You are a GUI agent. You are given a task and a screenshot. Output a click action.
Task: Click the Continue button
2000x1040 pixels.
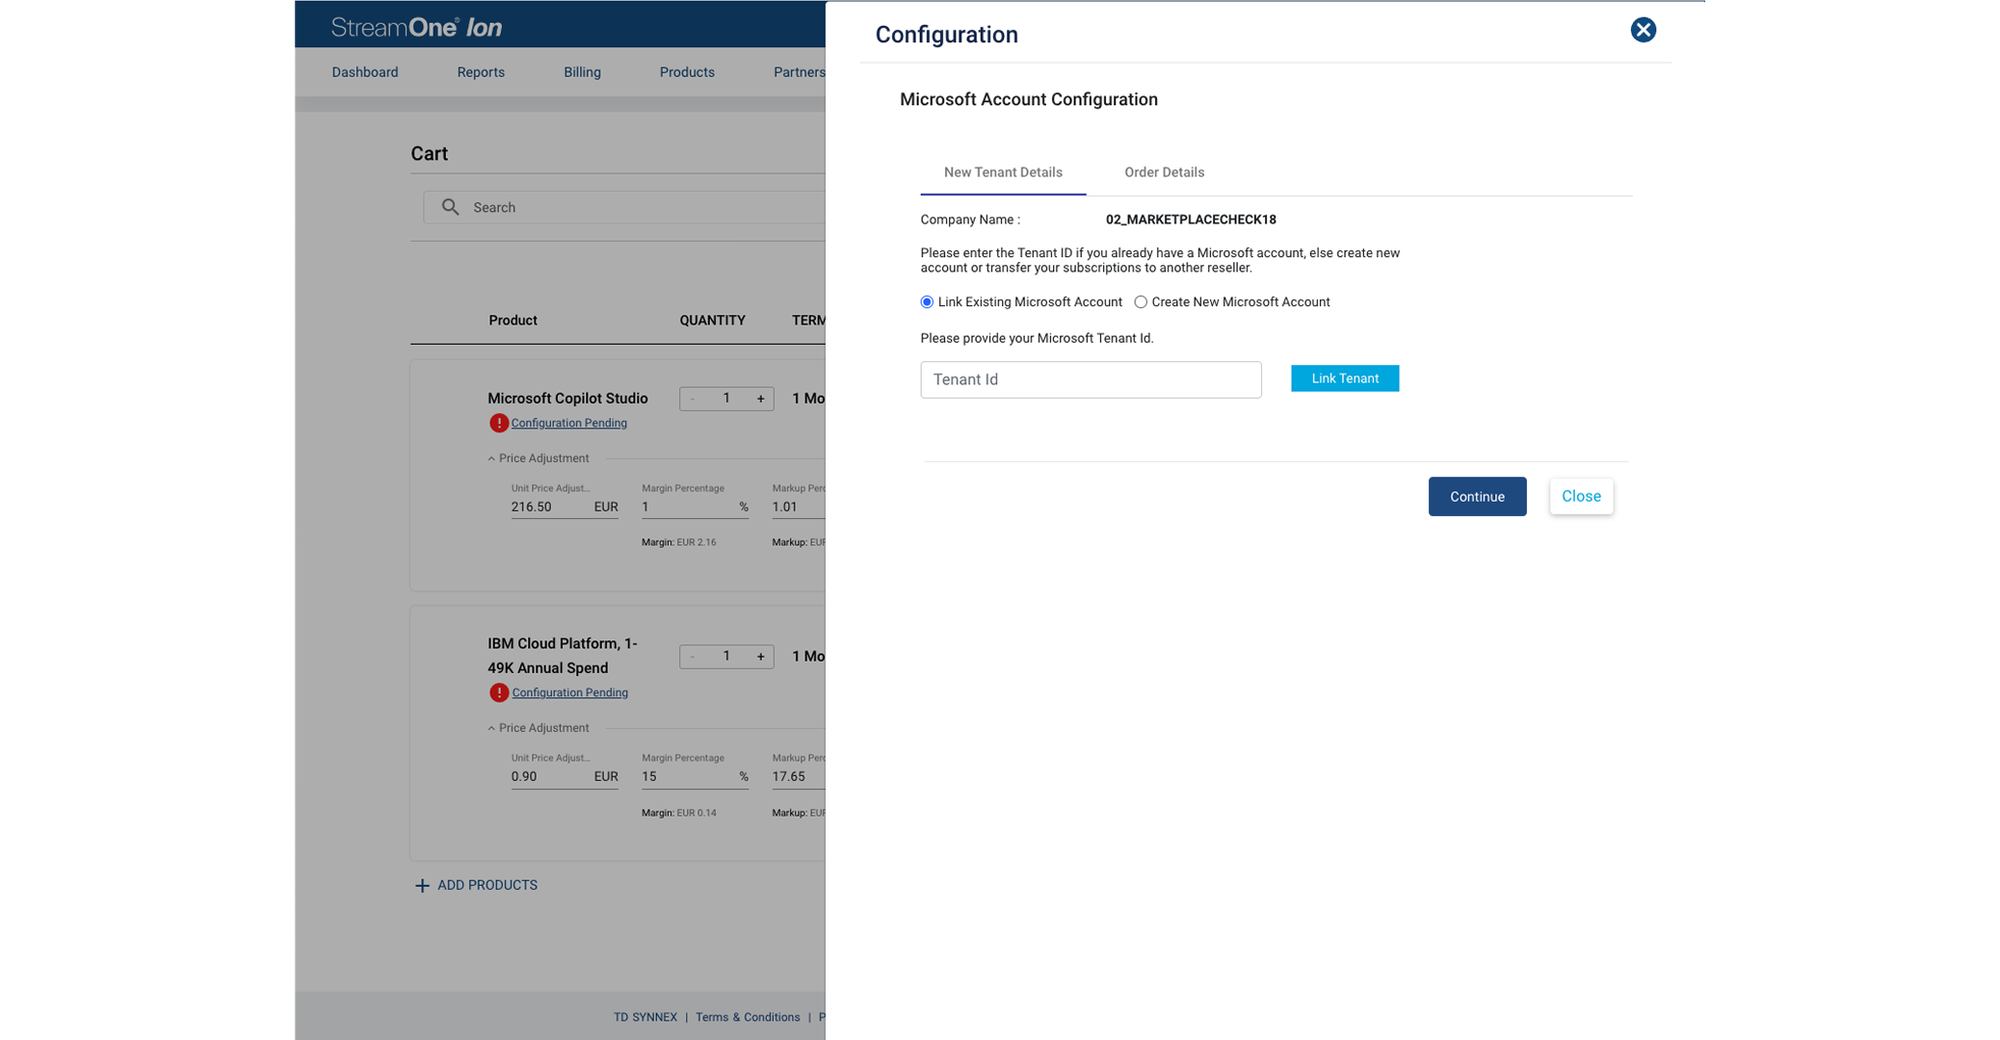(1477, 496)
